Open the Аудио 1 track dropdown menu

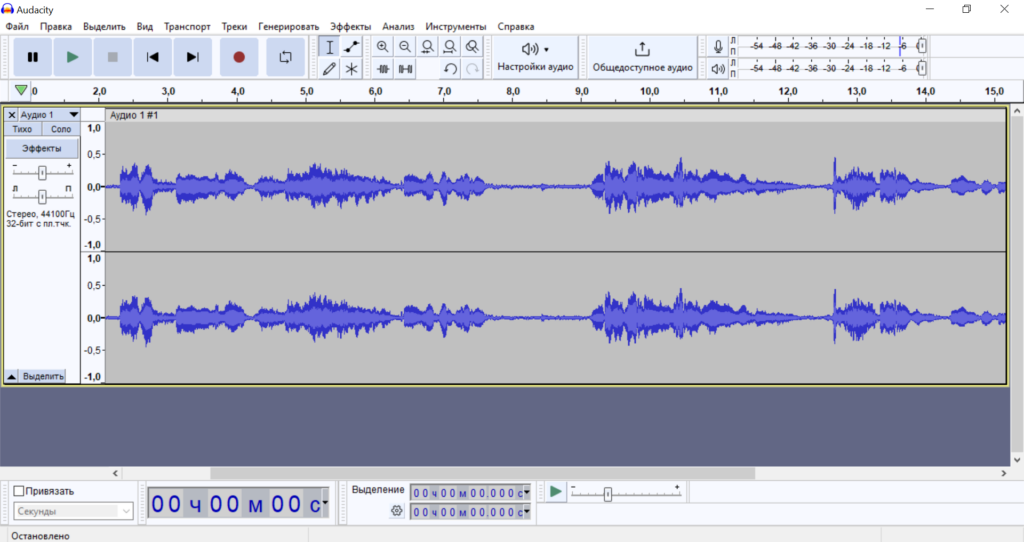click(x=49, y=115)
